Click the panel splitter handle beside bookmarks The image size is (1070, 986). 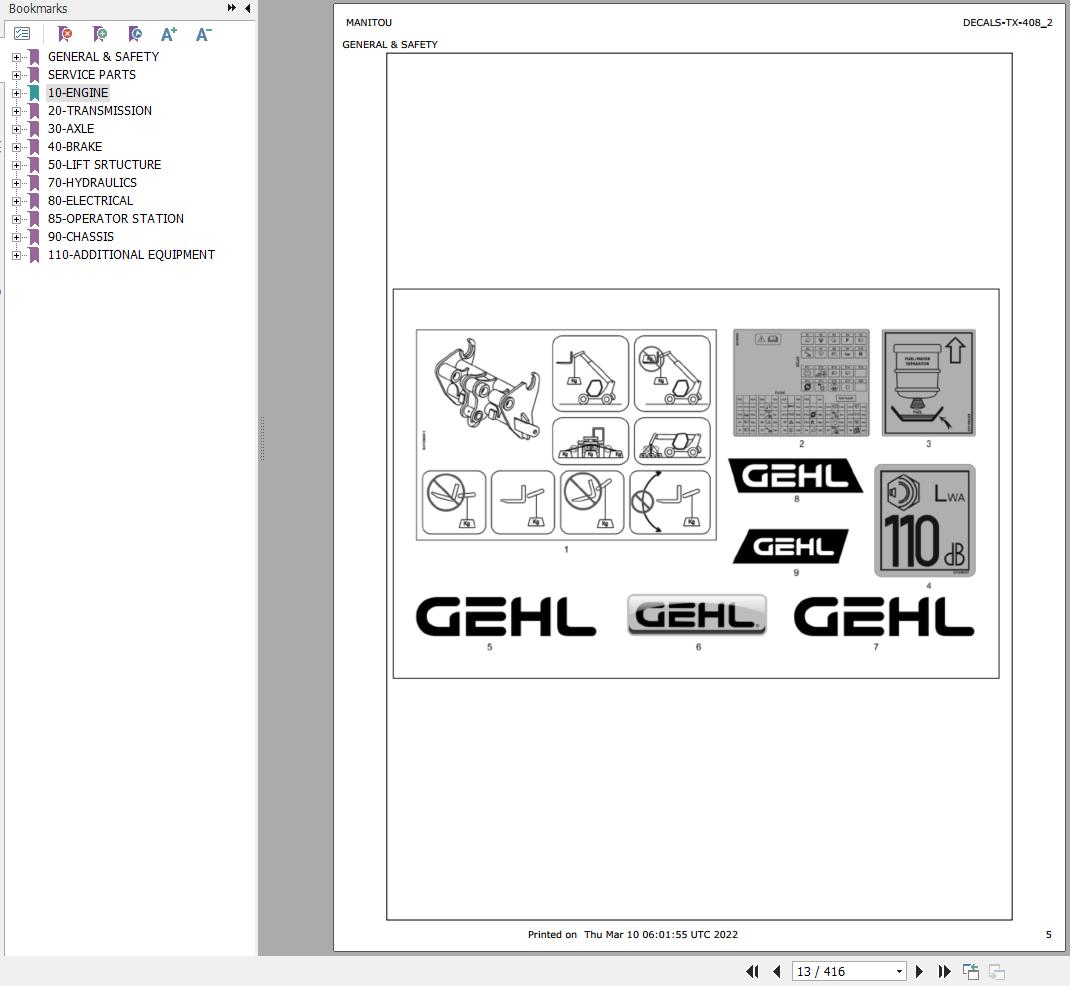coord(262,439)
